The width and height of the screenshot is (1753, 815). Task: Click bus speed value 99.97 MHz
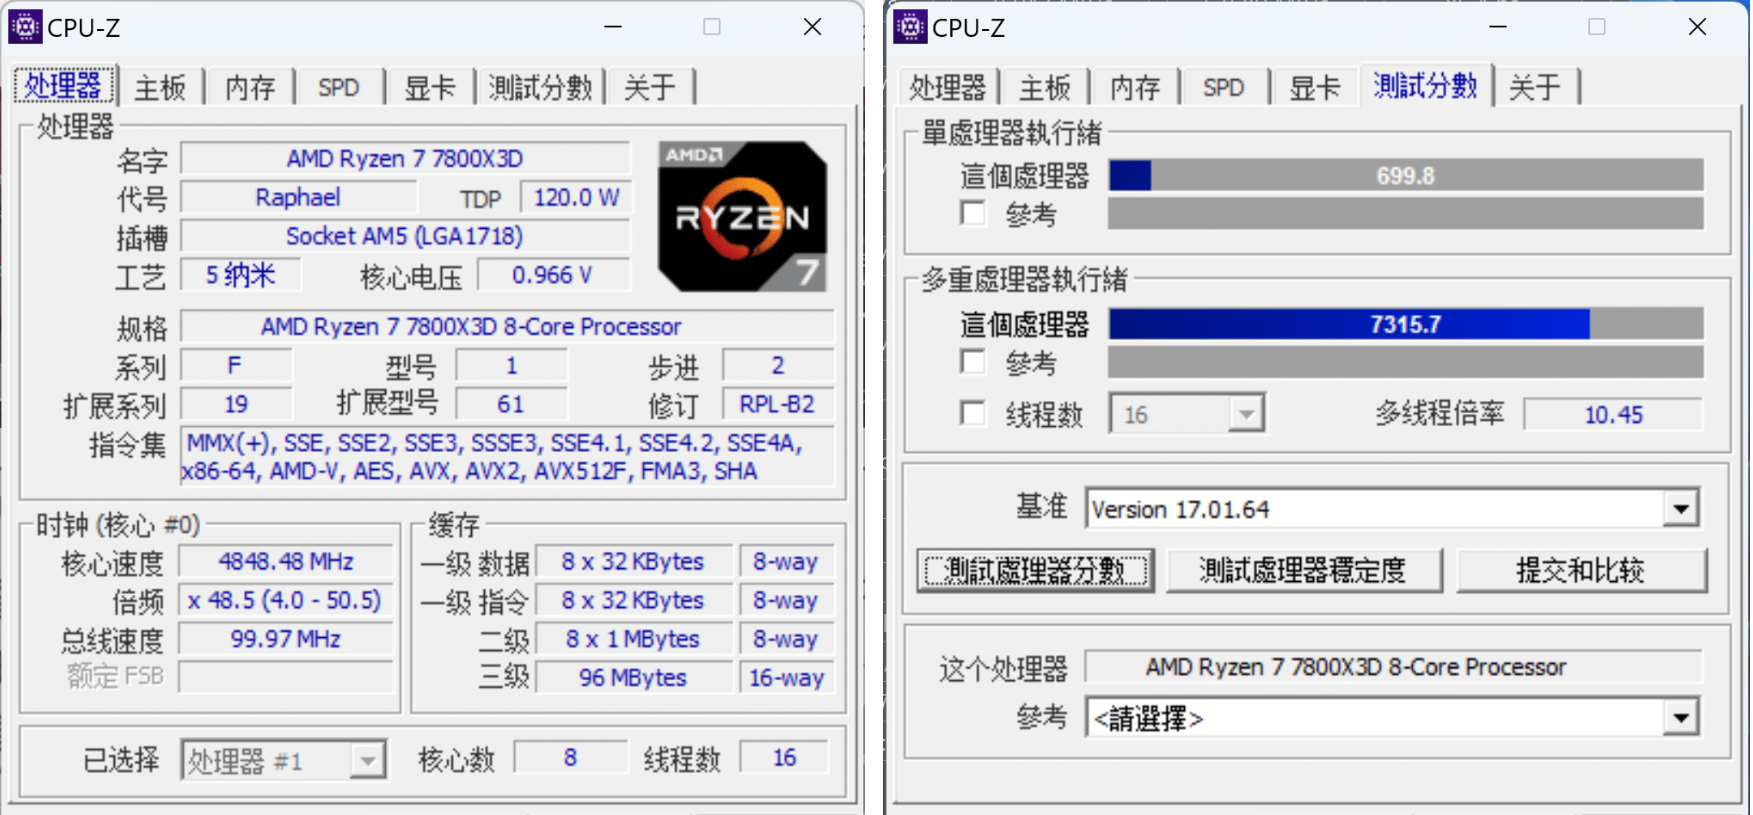[x=286, y=639]
